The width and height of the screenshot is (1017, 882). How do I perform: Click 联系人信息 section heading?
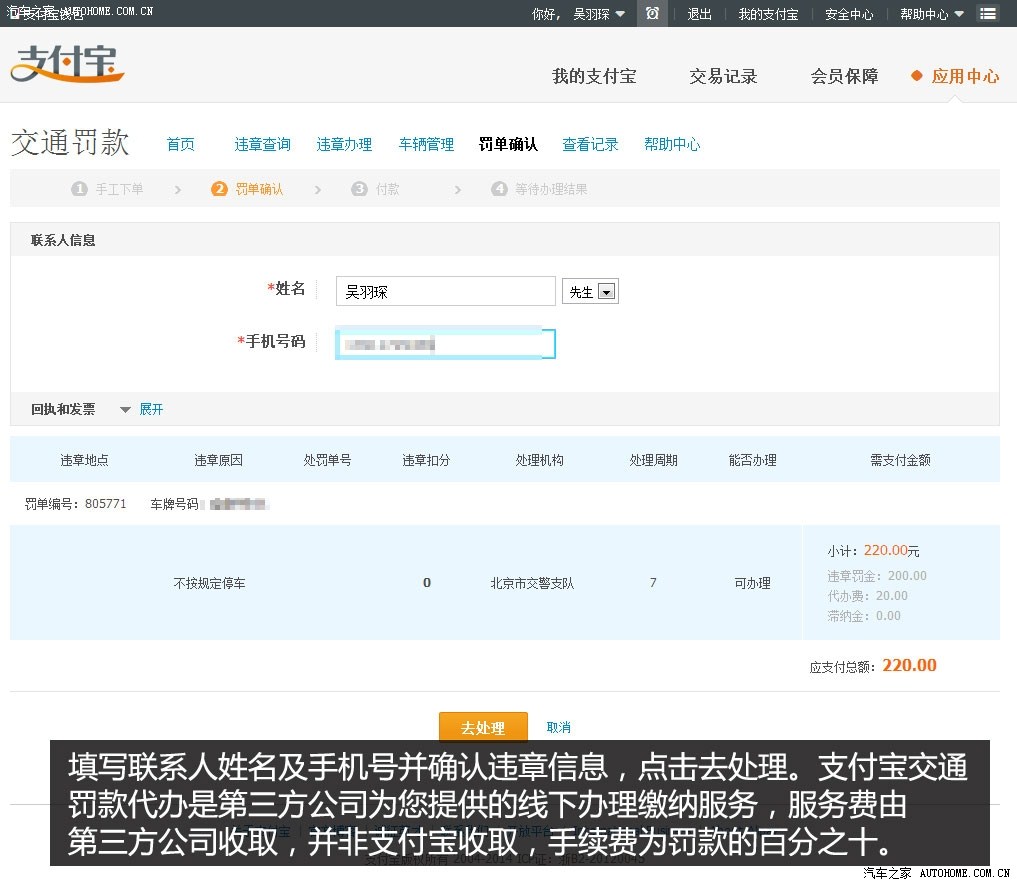63,240
